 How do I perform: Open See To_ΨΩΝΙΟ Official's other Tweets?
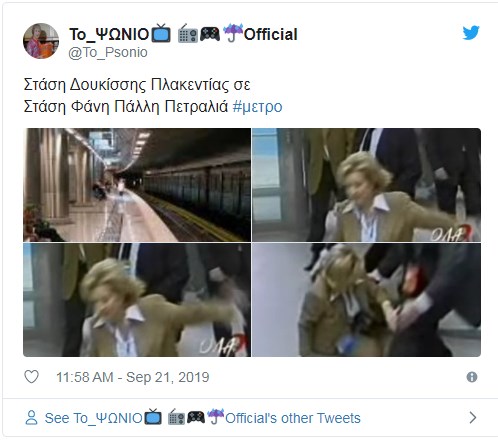[x=203, y=418]
